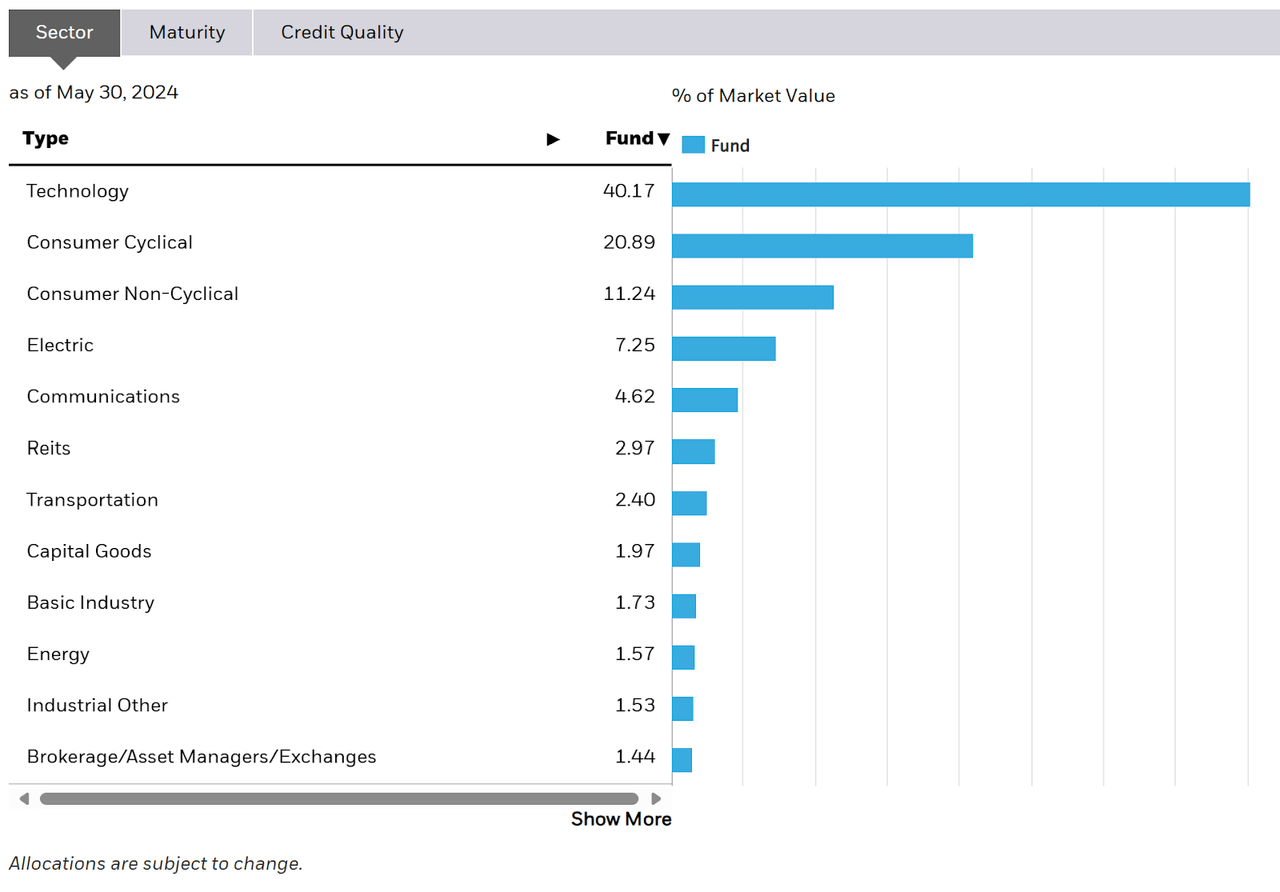Viewport: 1280px width, 892px height.
Task: Select the Consumer Cyclical row label
Action: (110, 242)
